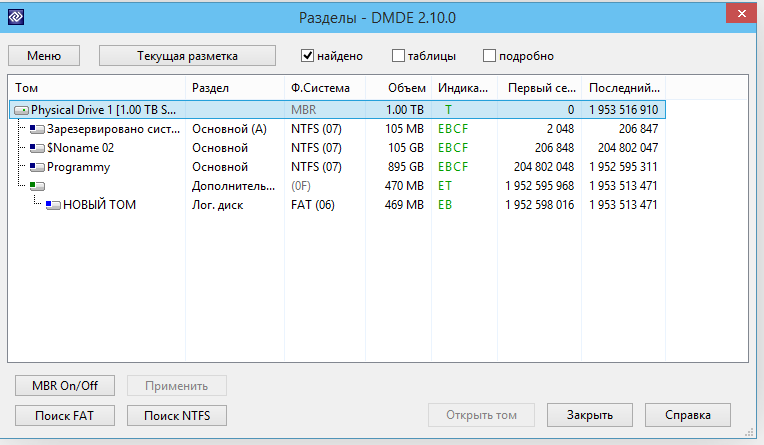Select the НОВЫЙ ТОМ logical disk
Image resolution: width=764 pixels, height=445 pixels.
(99, 205)
